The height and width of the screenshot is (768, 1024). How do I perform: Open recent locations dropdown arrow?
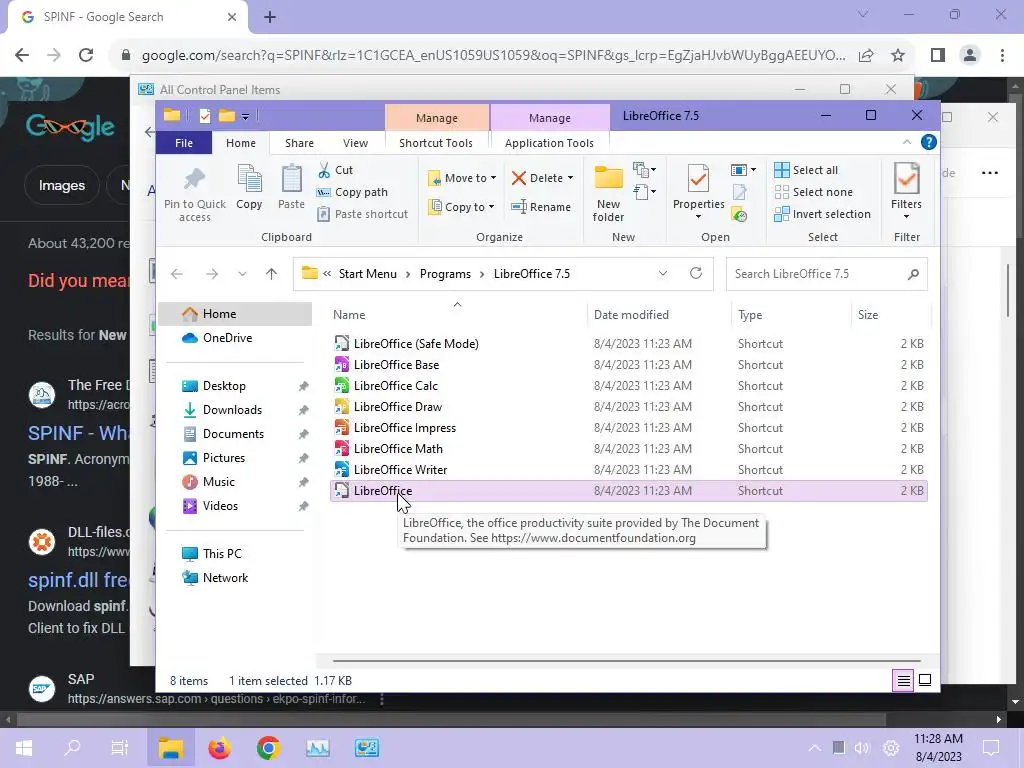coord(242,274)
